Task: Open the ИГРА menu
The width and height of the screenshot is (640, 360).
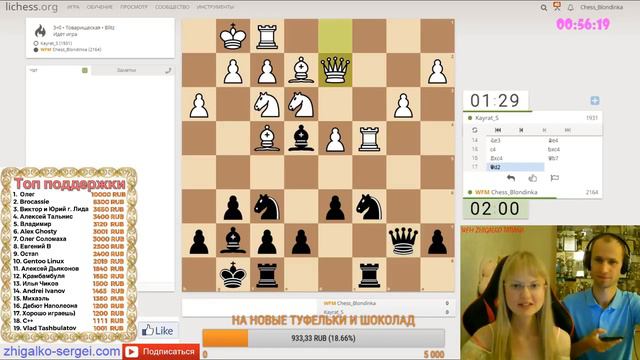Action: pos(73,7)
